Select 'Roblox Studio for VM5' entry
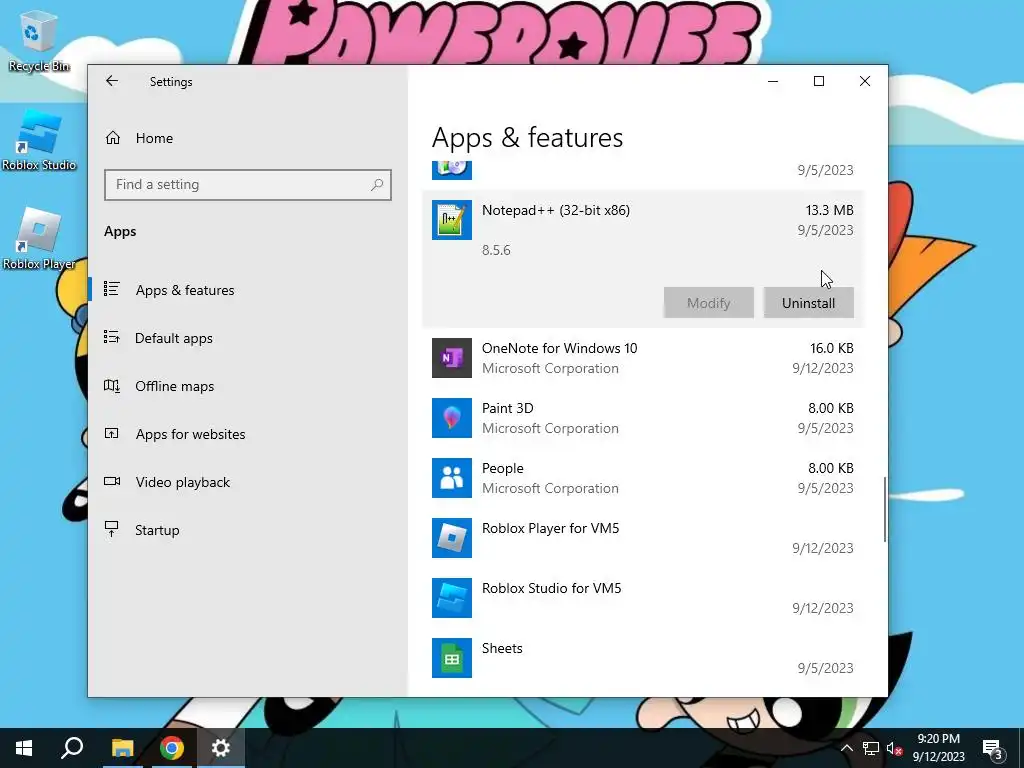 click(643, 598)
